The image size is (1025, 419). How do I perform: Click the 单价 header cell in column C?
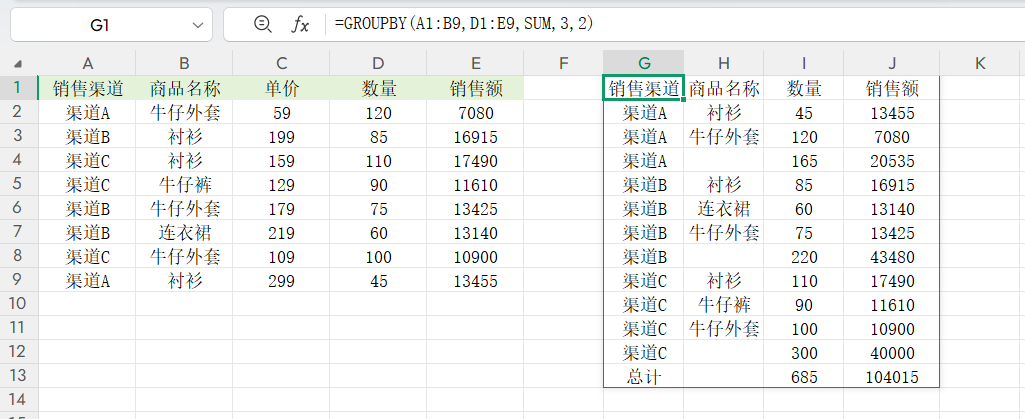(282, 88)
